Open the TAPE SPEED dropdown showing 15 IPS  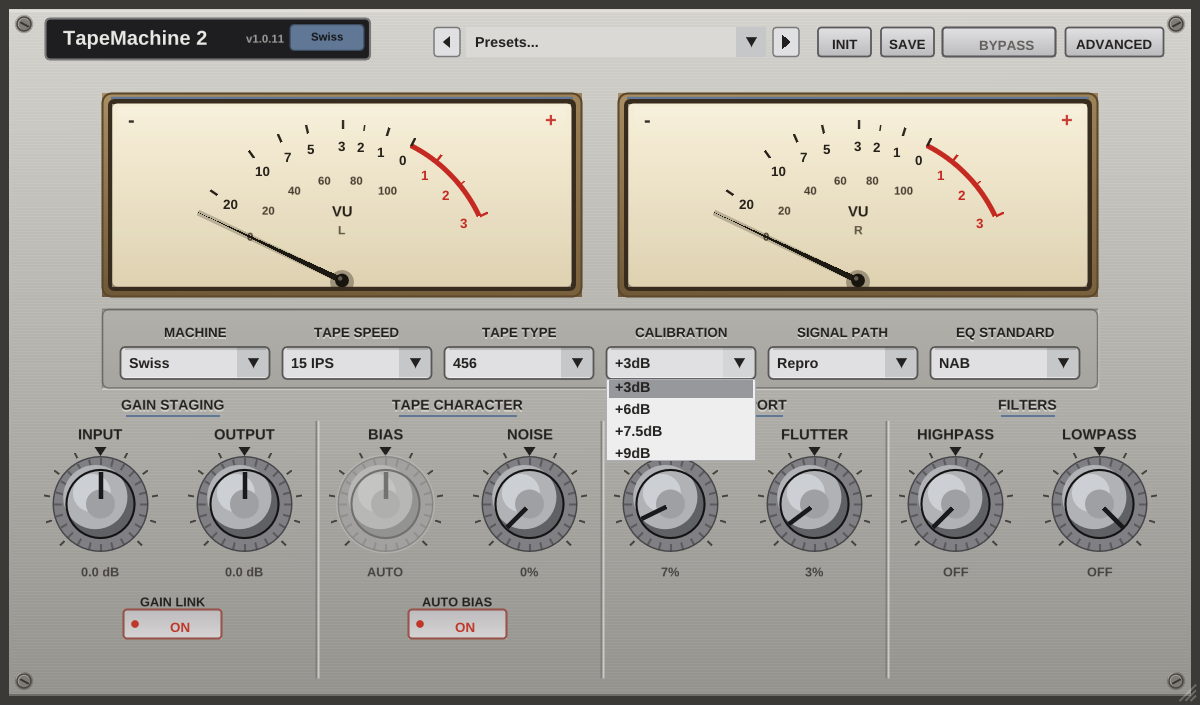[x=357, y=363]
